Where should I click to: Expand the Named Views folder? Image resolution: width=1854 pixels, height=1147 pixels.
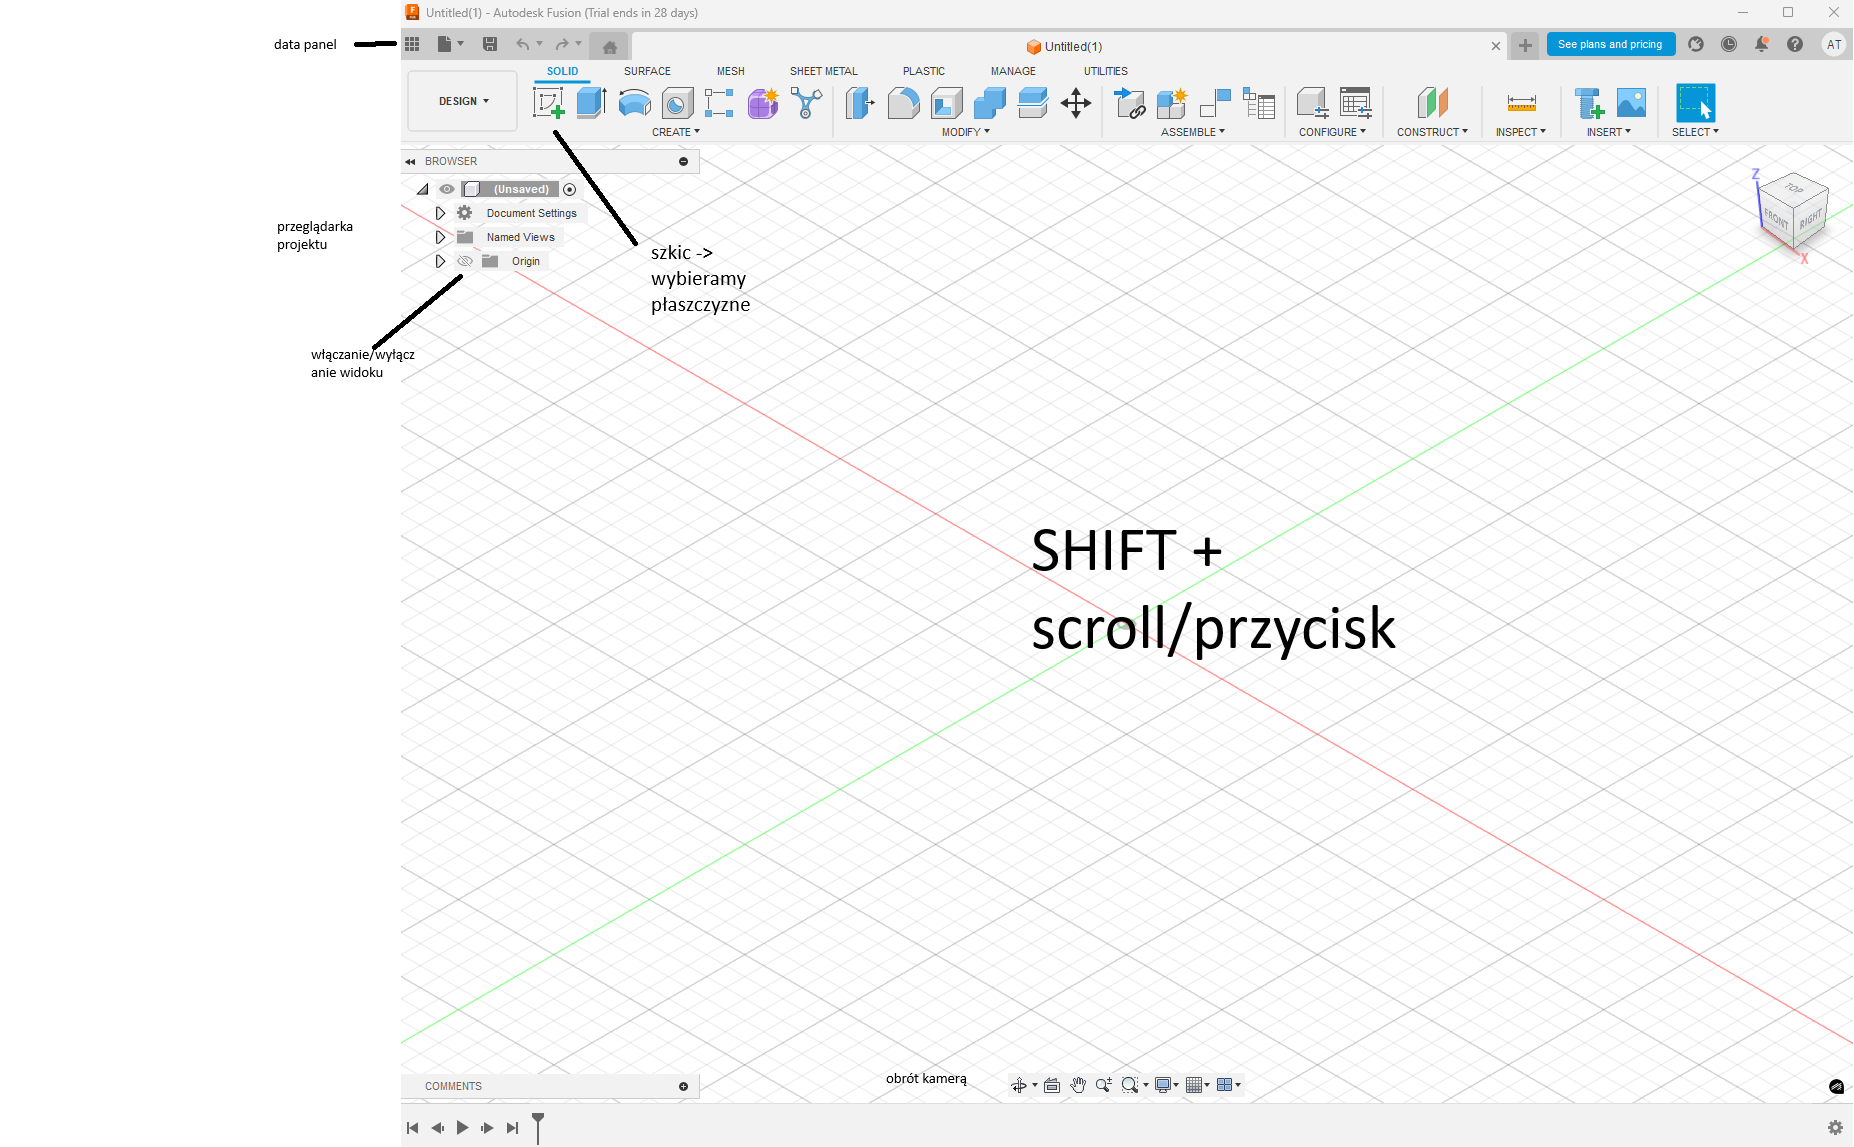[440, 237]
